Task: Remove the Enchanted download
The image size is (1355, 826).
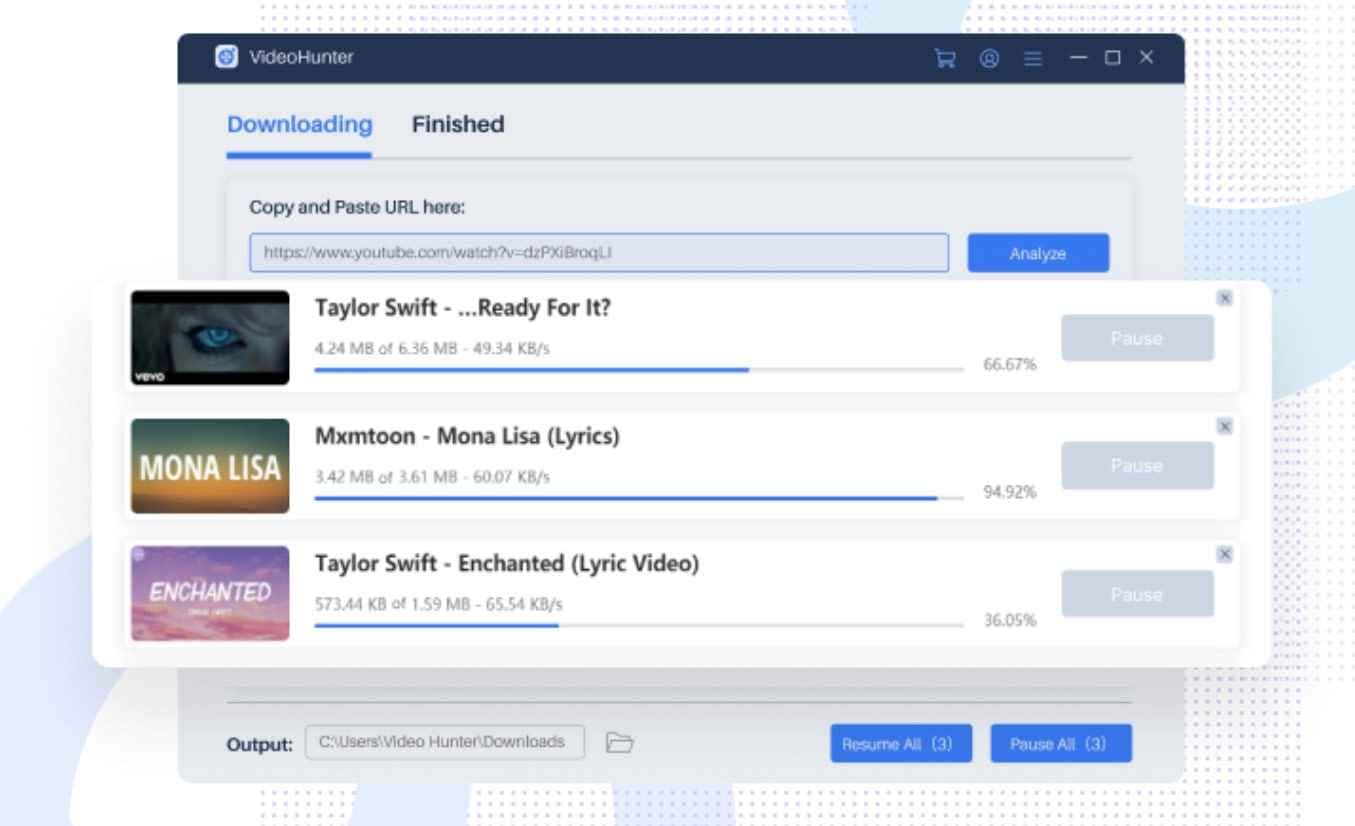Action: [1225, 554]
